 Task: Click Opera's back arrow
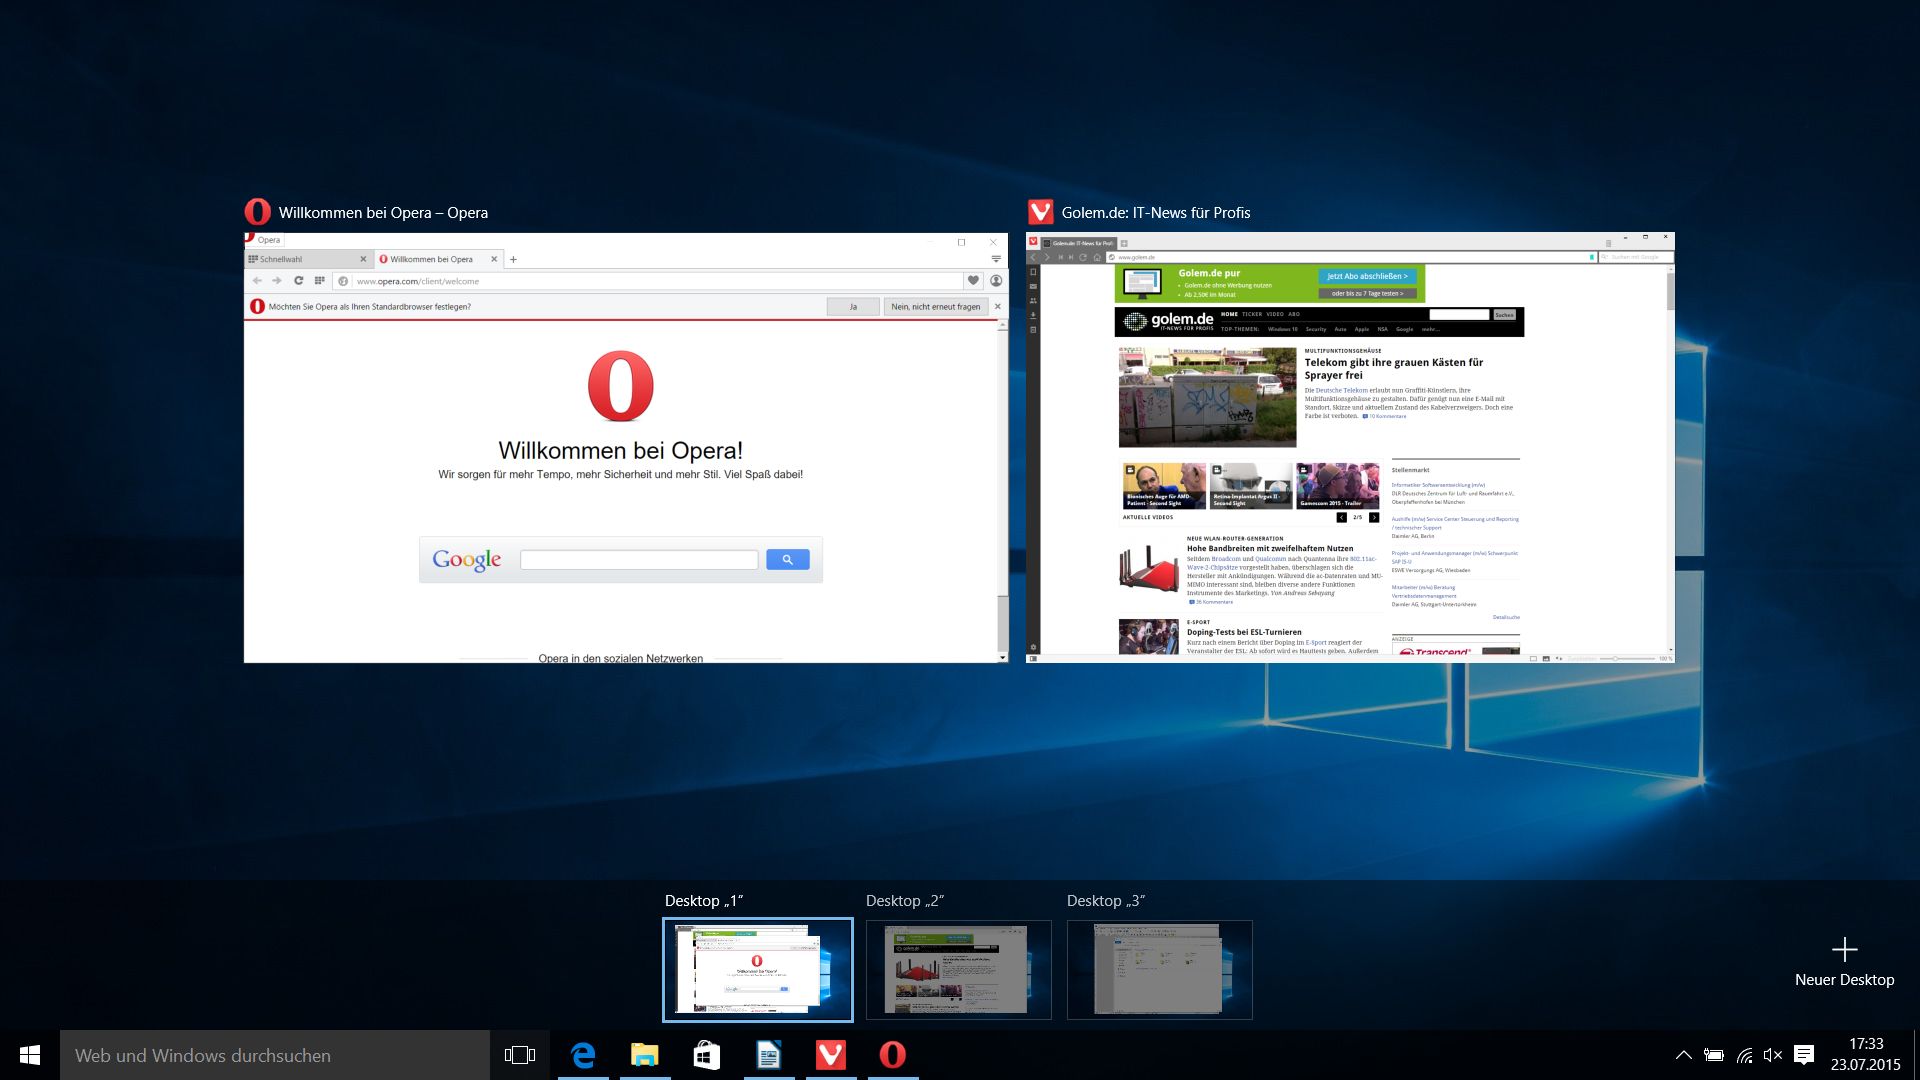[x=257, y=281]
